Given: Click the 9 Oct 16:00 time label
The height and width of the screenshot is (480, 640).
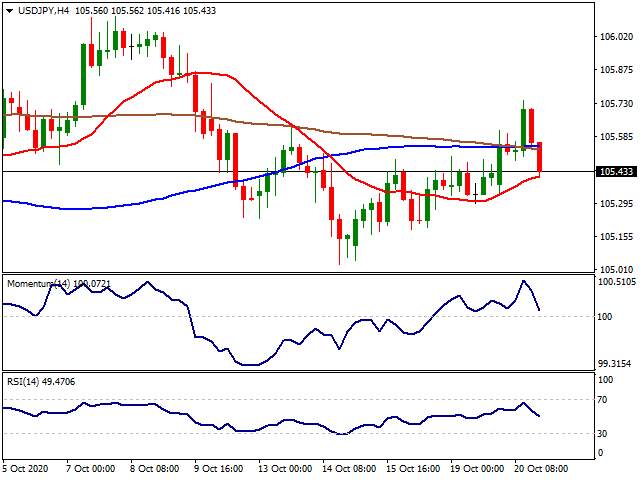Looking at the screenshot, I should click(x=218, y=469).
